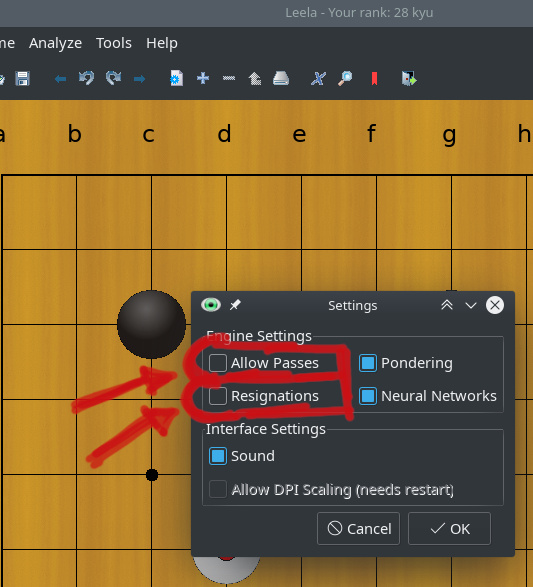This screenshot has width=533, height=587.
Task: Click the document with gear icon
Action: 176,79
